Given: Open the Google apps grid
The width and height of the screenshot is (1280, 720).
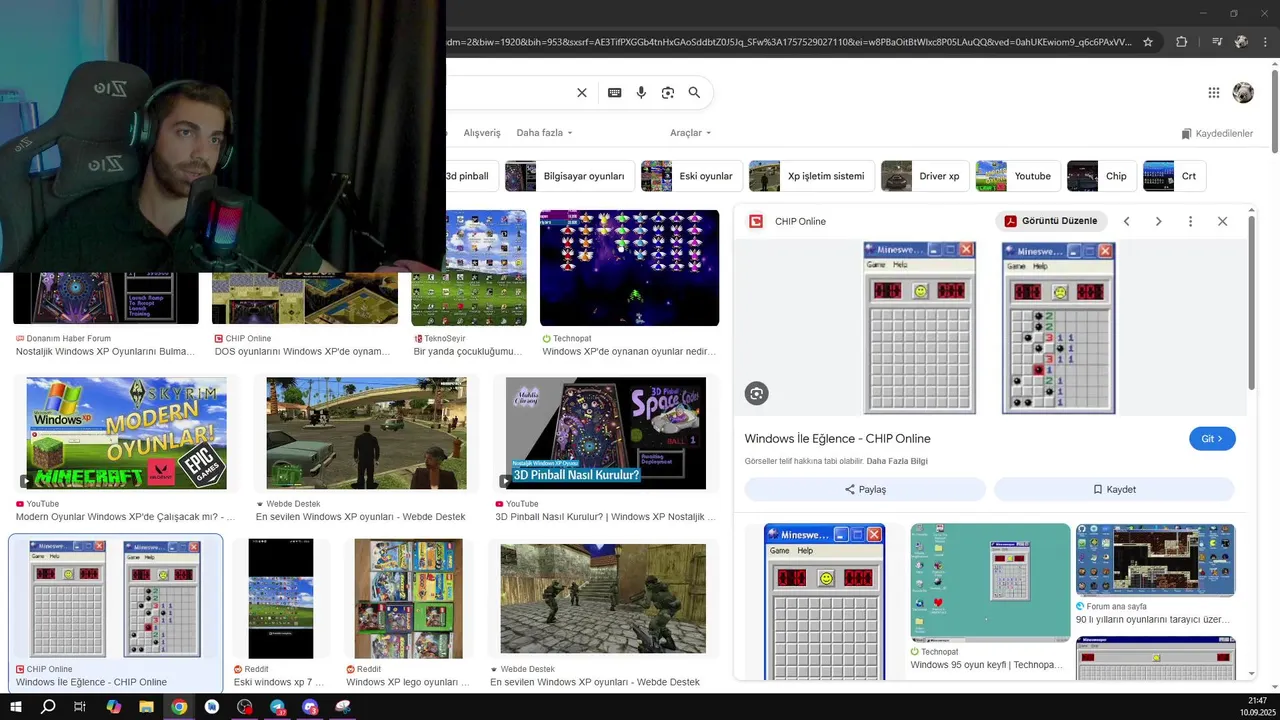Looking at the screenshot, I should click(1214, 93).
